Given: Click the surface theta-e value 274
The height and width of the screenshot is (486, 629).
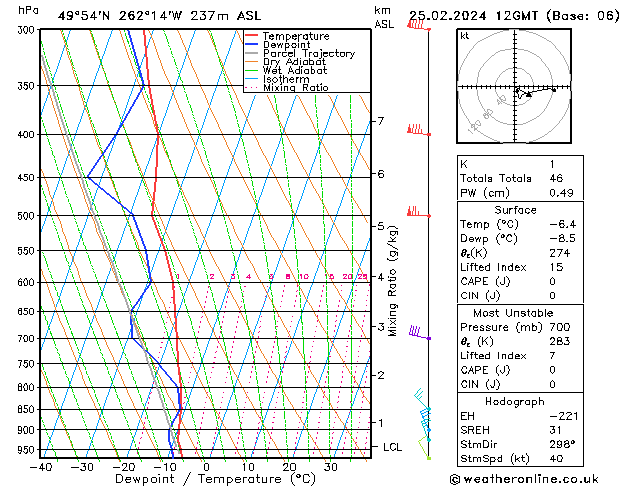Looking at the screenshot, I should (560, 253).
